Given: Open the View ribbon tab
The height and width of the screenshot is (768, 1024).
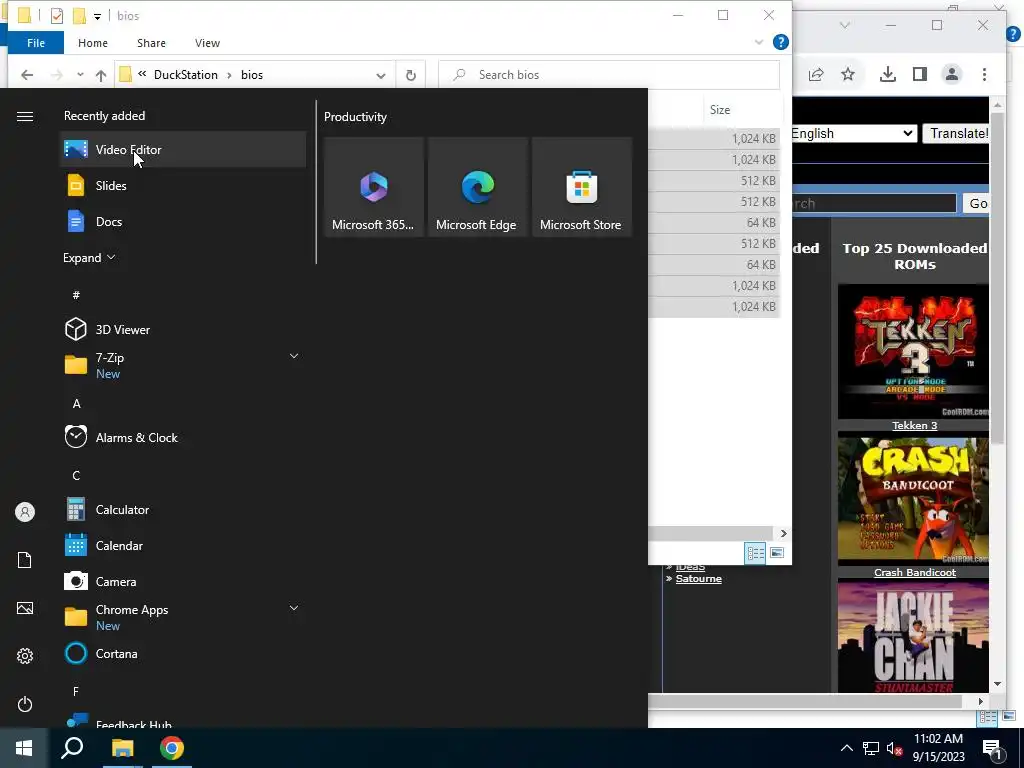Looking at the screenshot, I should tap(207, 42).
